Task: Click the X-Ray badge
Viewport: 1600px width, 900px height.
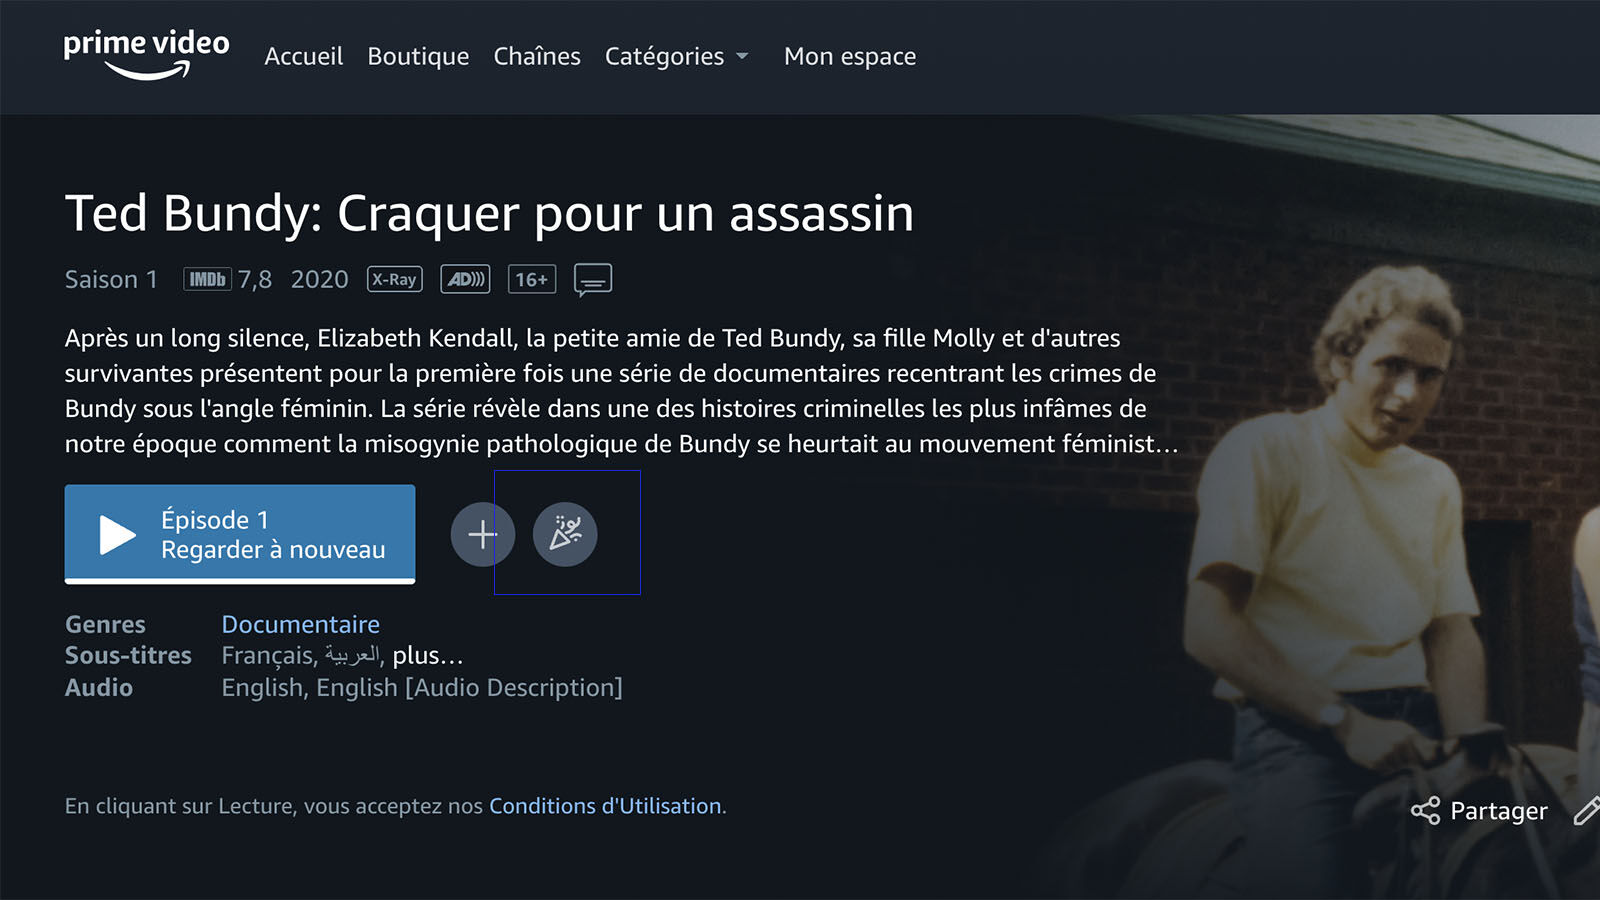Action: [x=395, y=279]
